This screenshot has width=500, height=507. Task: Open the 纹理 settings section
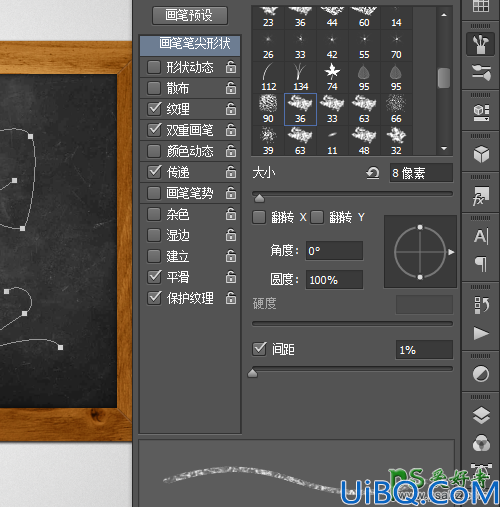pos(178,109)
